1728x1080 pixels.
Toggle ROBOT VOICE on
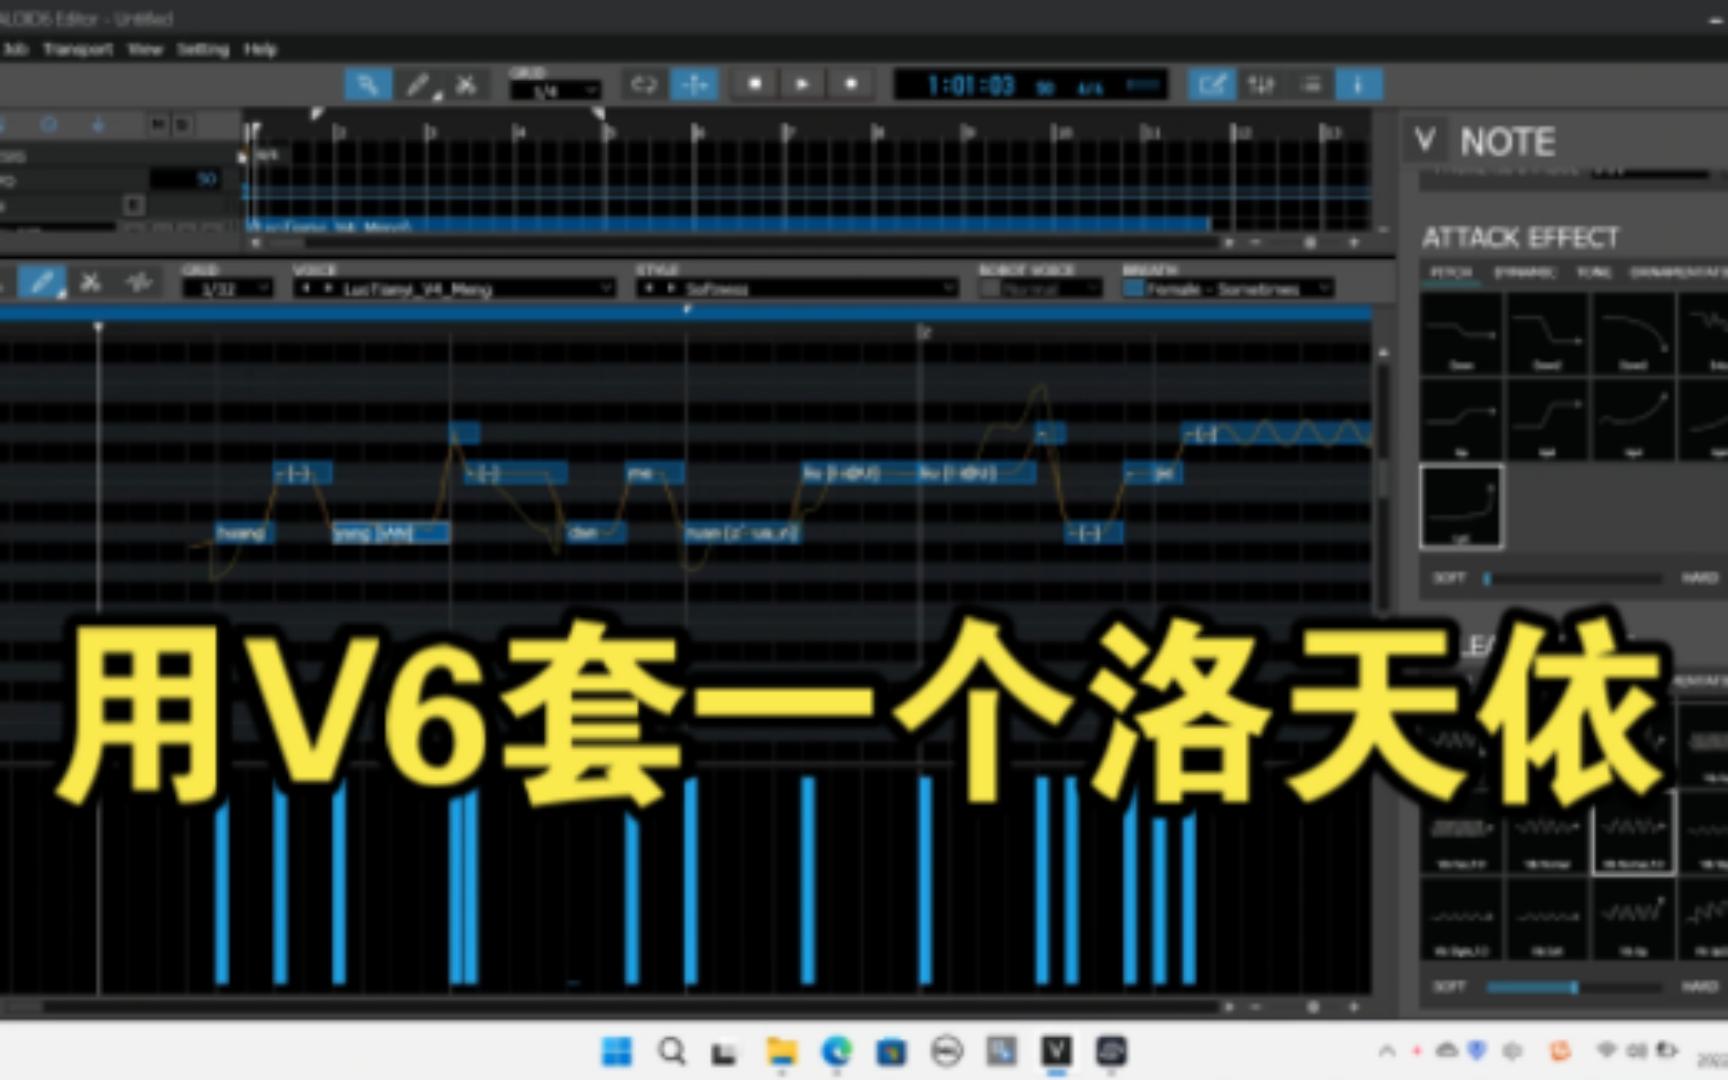991,288
